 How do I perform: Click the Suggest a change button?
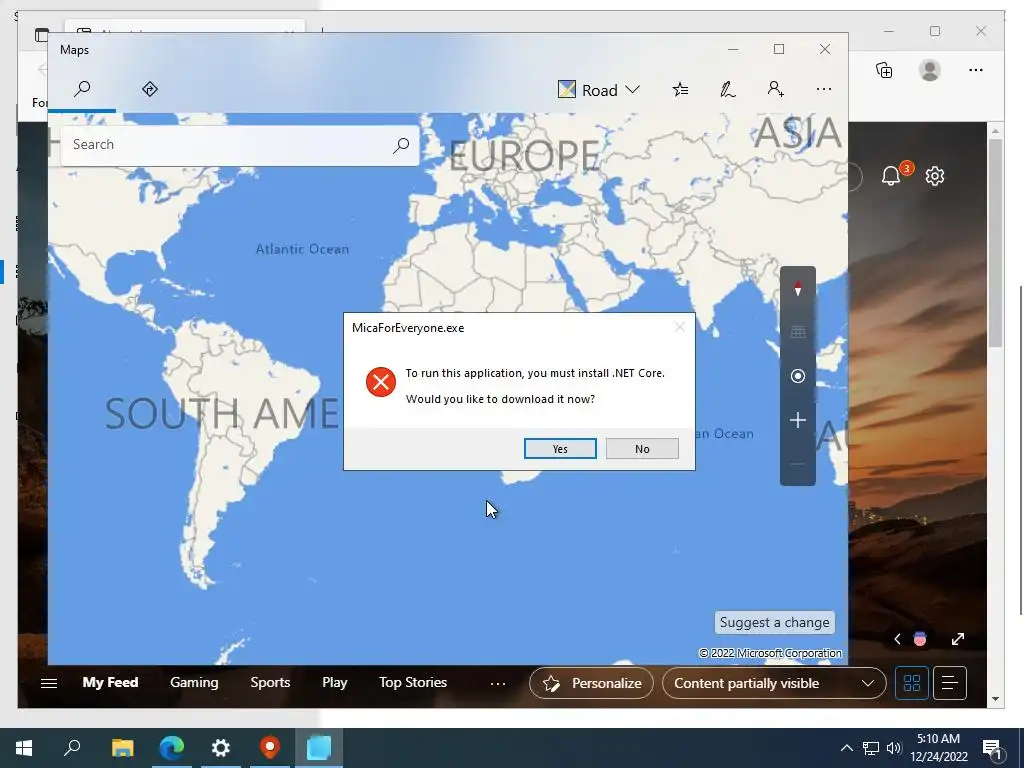(x=775, y=622)
